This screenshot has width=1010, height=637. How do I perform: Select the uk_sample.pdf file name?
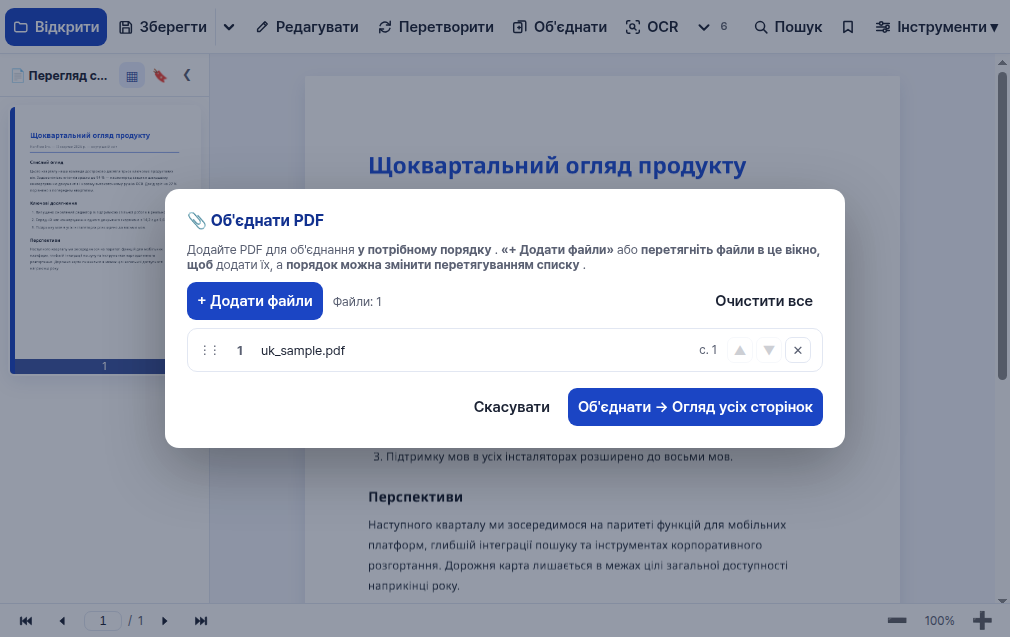tap(303, 350)
